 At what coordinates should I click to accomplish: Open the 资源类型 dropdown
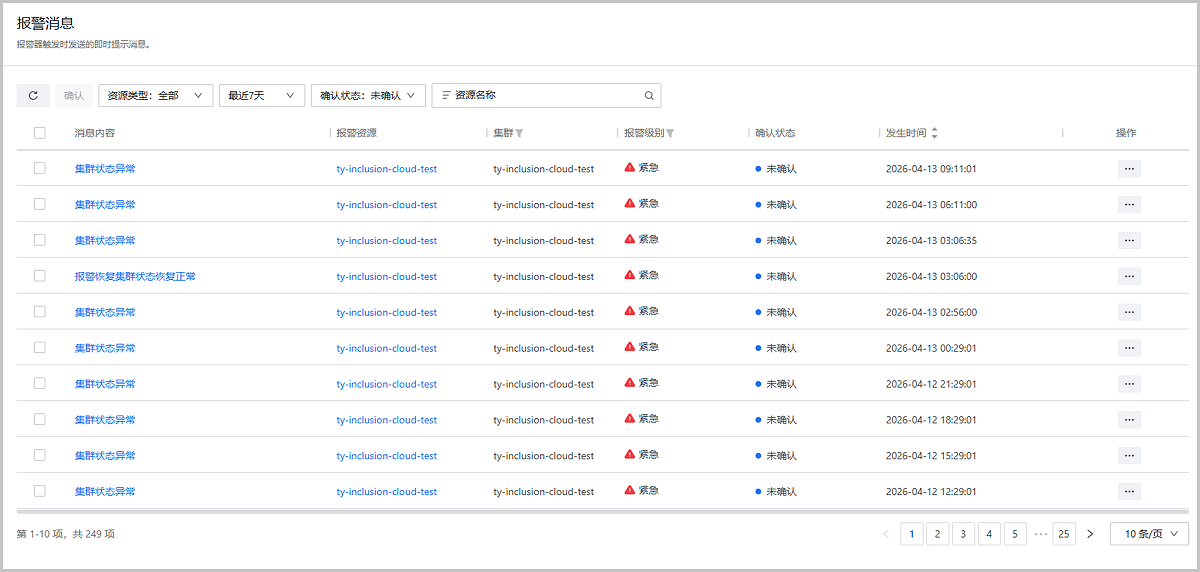tap(155, 96)
